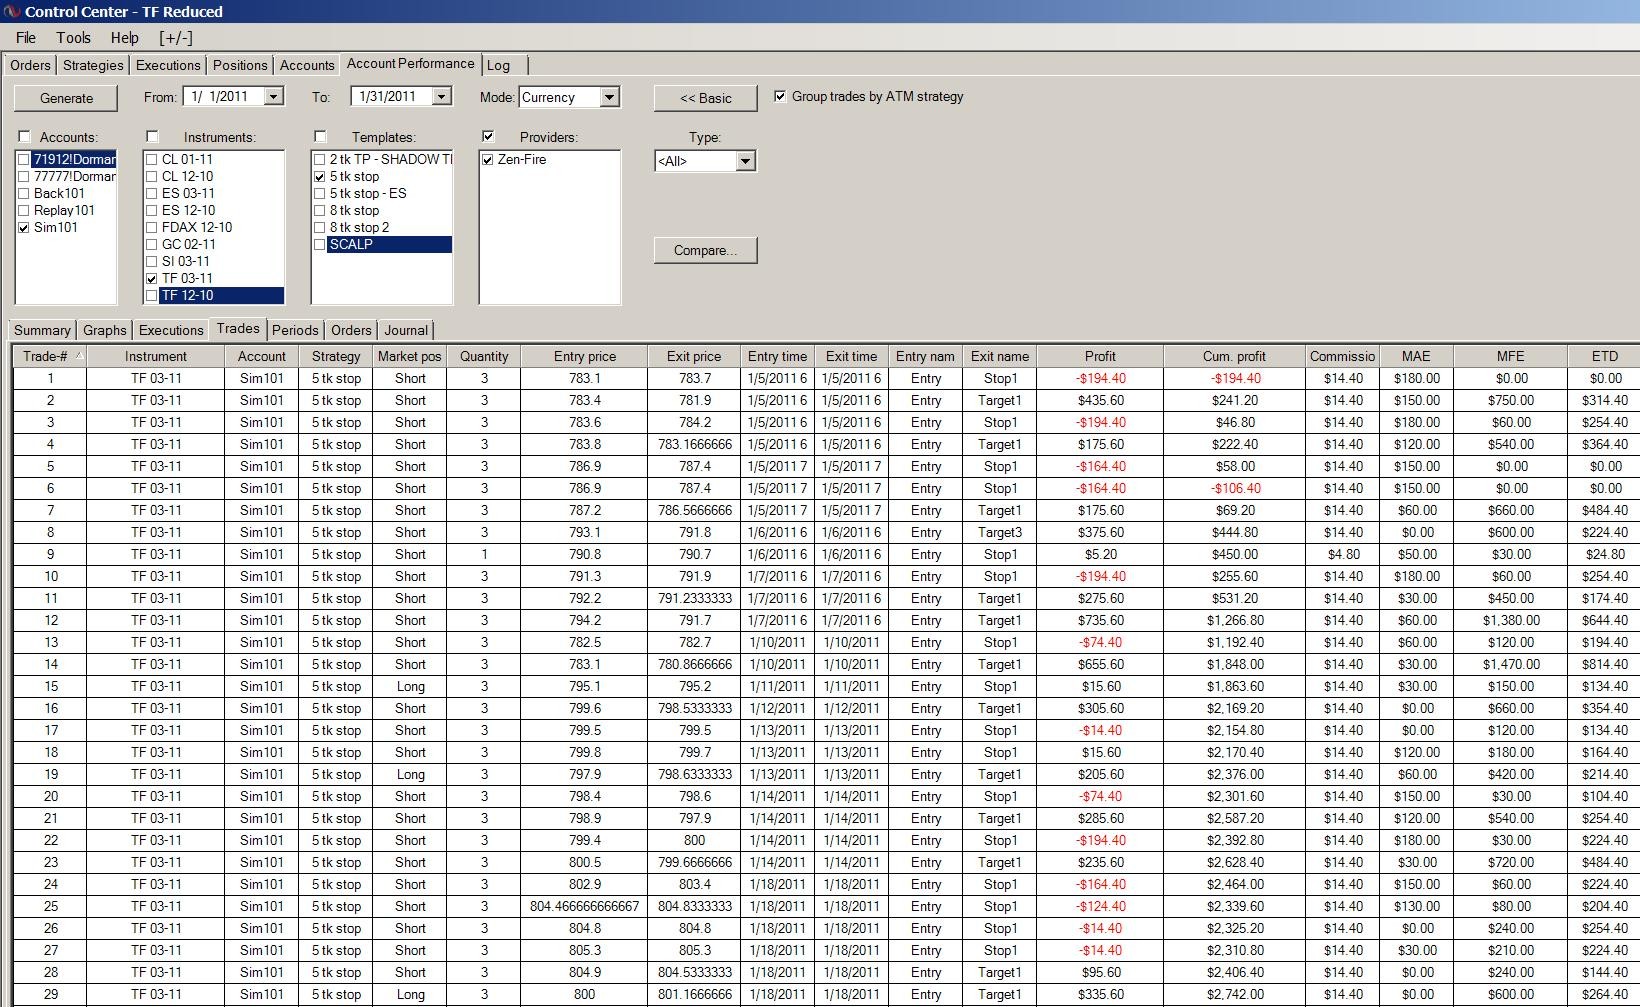Tick the Templates header checkbox
Image resolution: width=1640 pixels, height=1007 pixels.
[320, 136]
